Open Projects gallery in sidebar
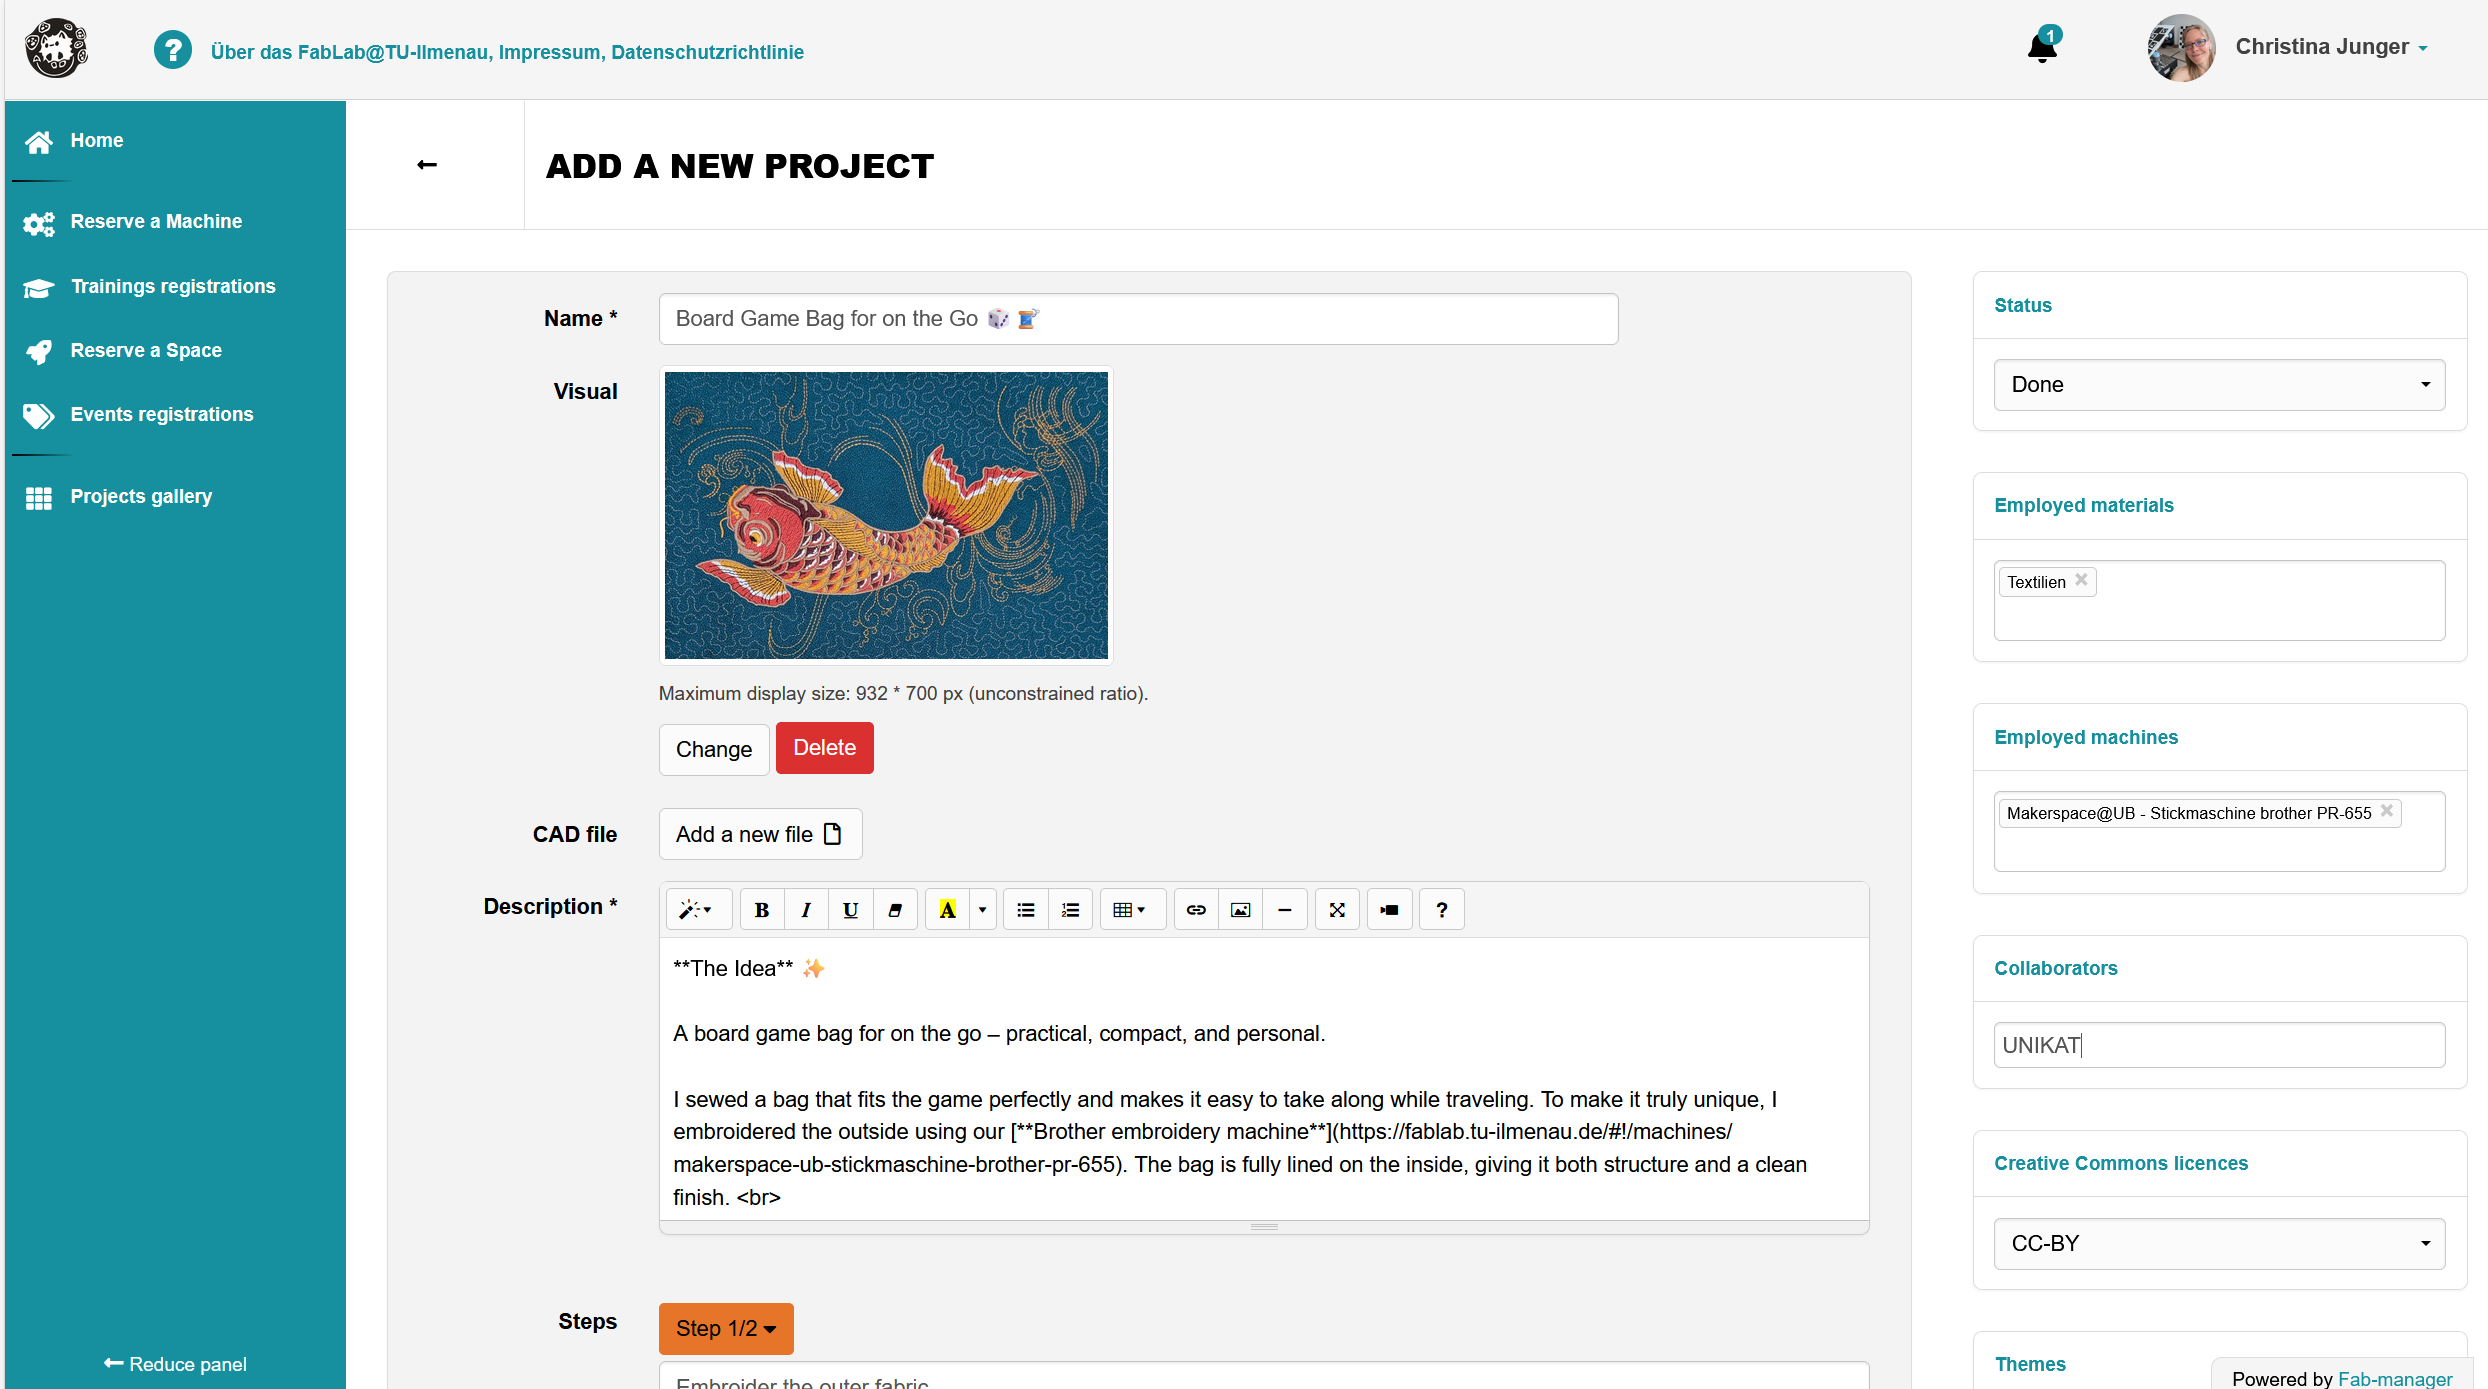2488x1389 pixels. click(141, 497)
